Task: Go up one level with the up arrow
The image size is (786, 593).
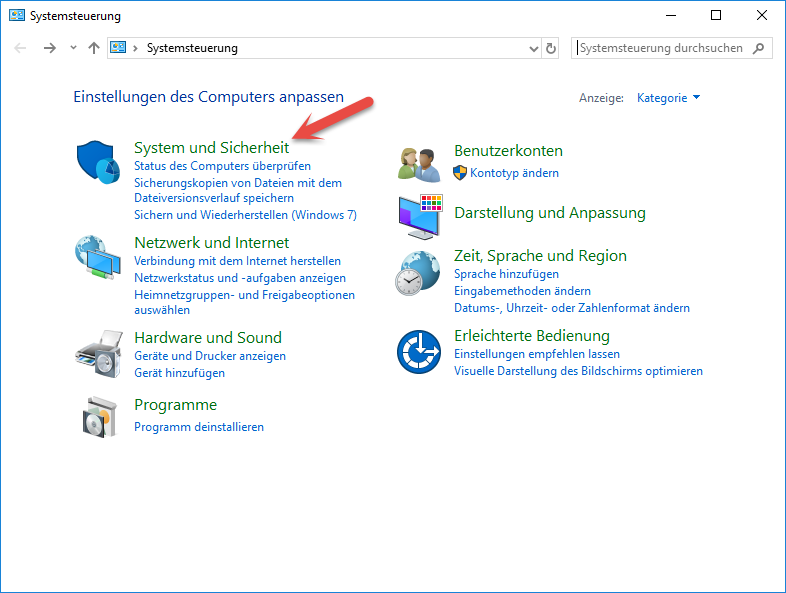Action: click(x=94, y=48)
